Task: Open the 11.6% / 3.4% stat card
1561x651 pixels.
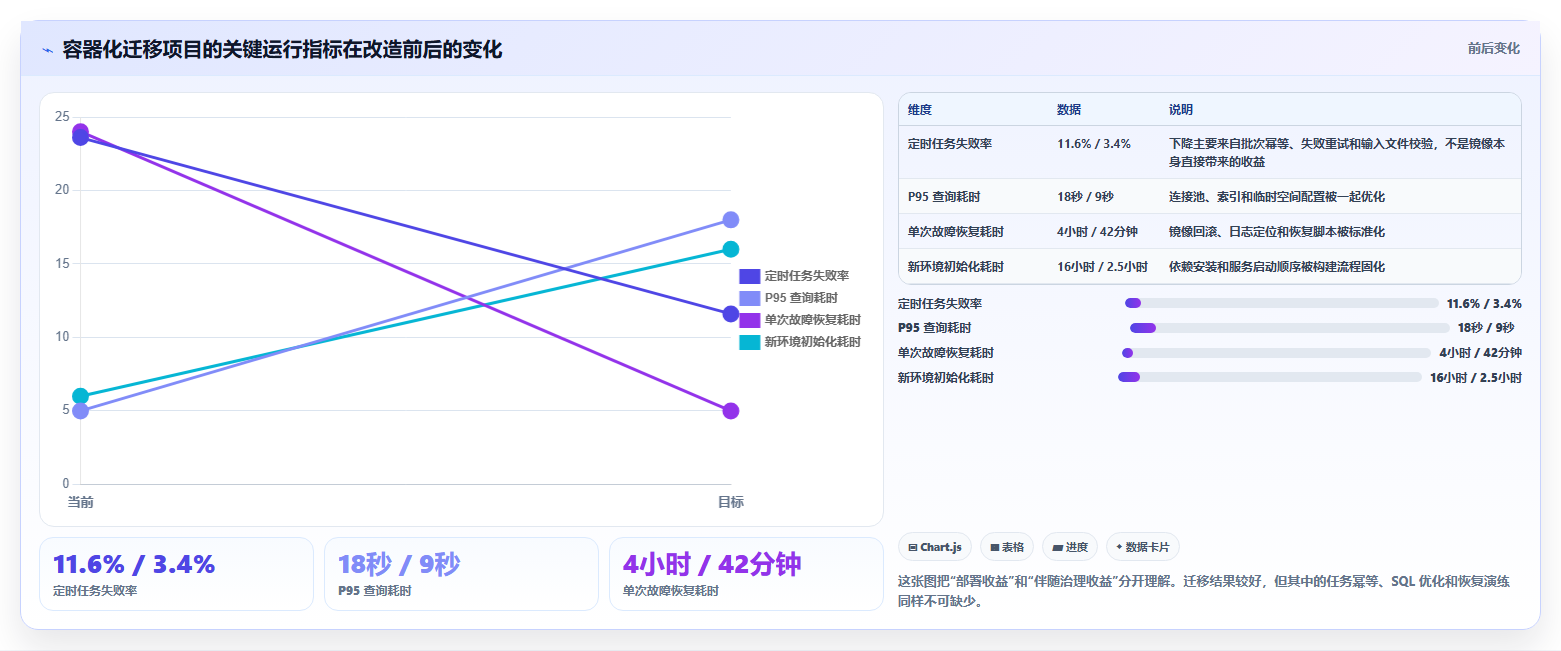Action: click(176, 574)
